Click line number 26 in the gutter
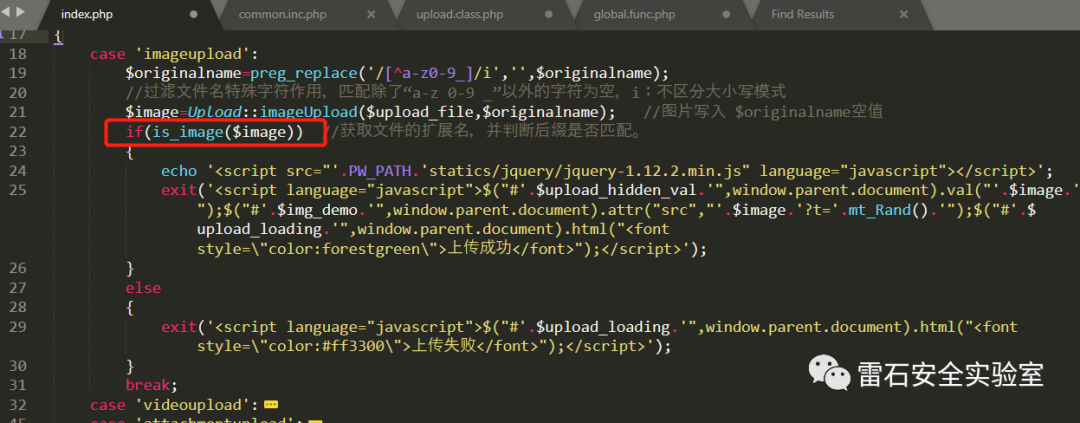Screen dimensions: 1080x423 [19, 267]
